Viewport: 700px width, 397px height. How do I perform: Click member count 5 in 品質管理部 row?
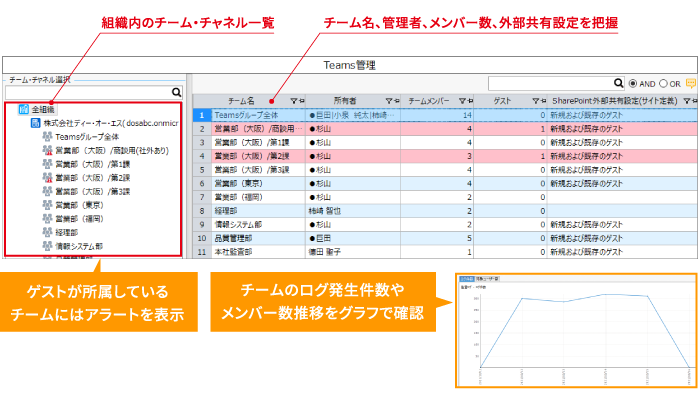pos(437,238)
